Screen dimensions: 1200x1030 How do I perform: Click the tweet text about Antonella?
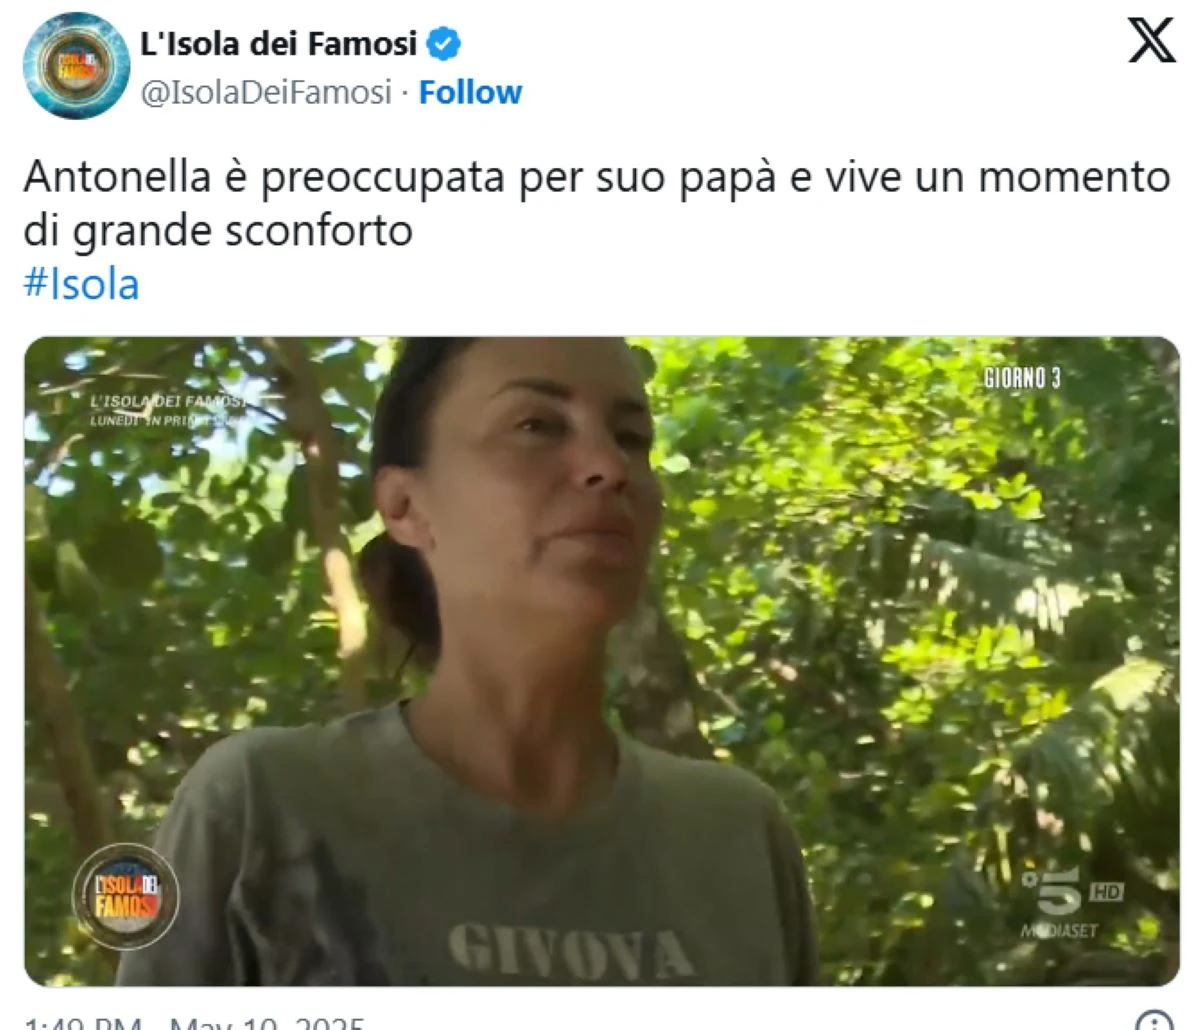click(x=596, y=204)
